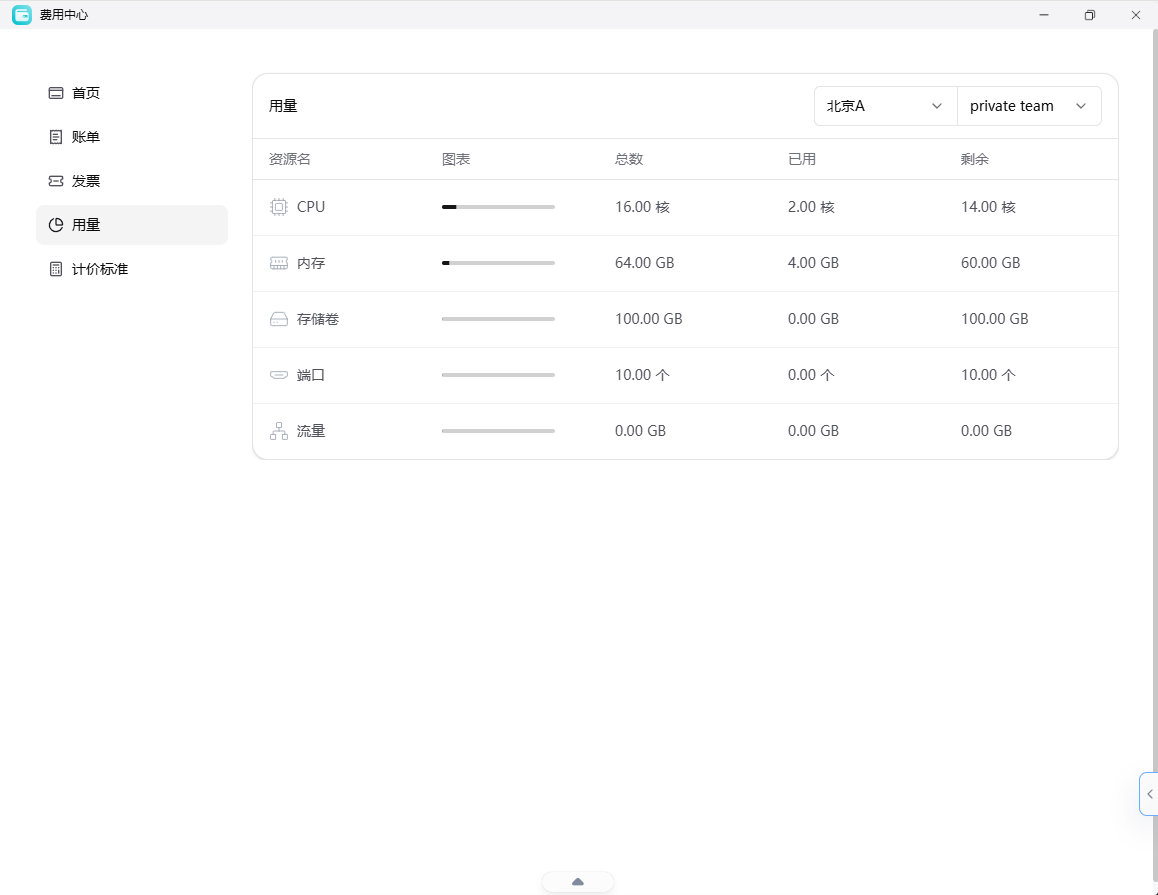Click the up-arrow handle at bottom center
1158x895 pixels.
578,882
